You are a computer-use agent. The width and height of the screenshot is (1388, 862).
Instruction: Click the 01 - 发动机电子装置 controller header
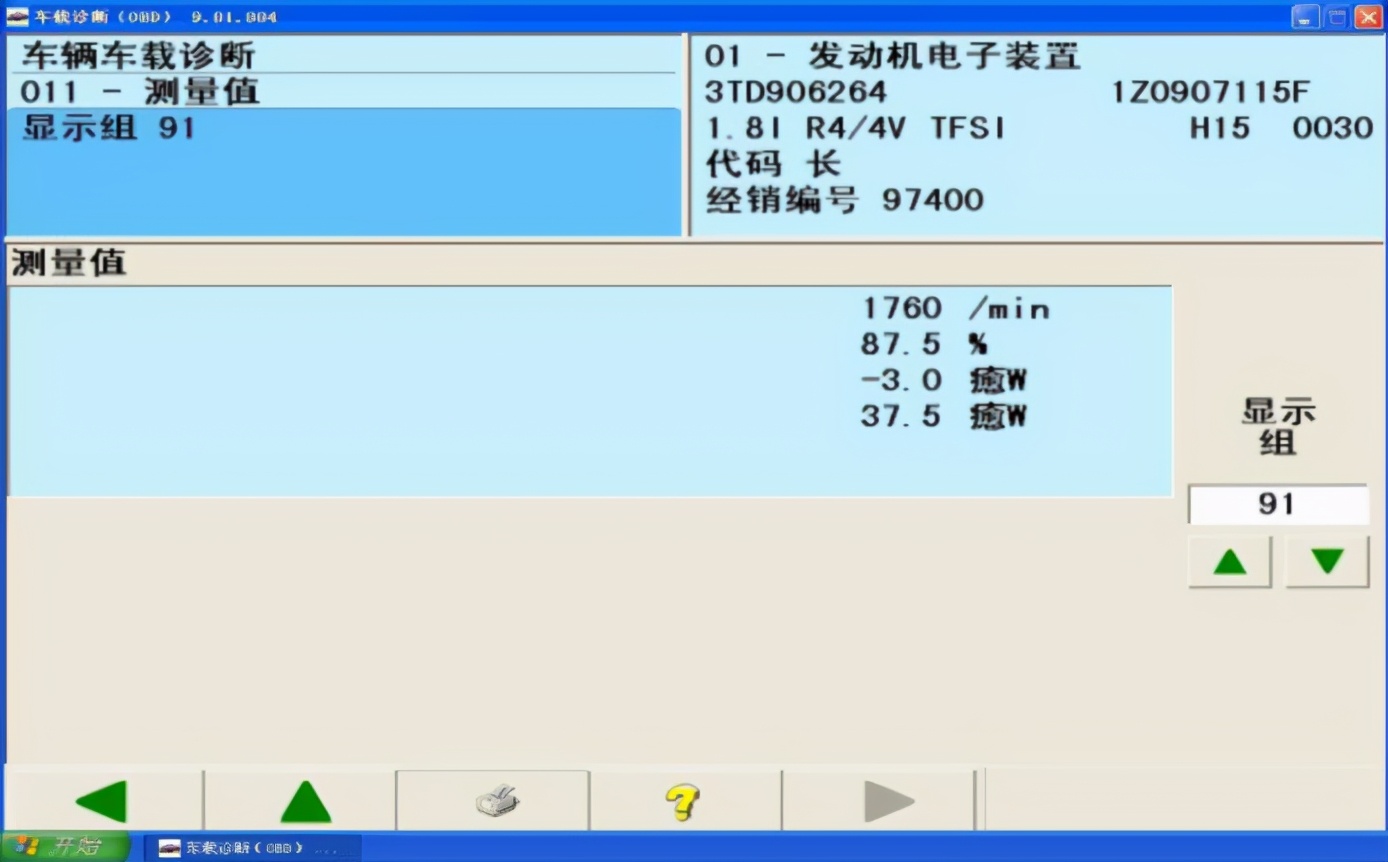[890, 57]
